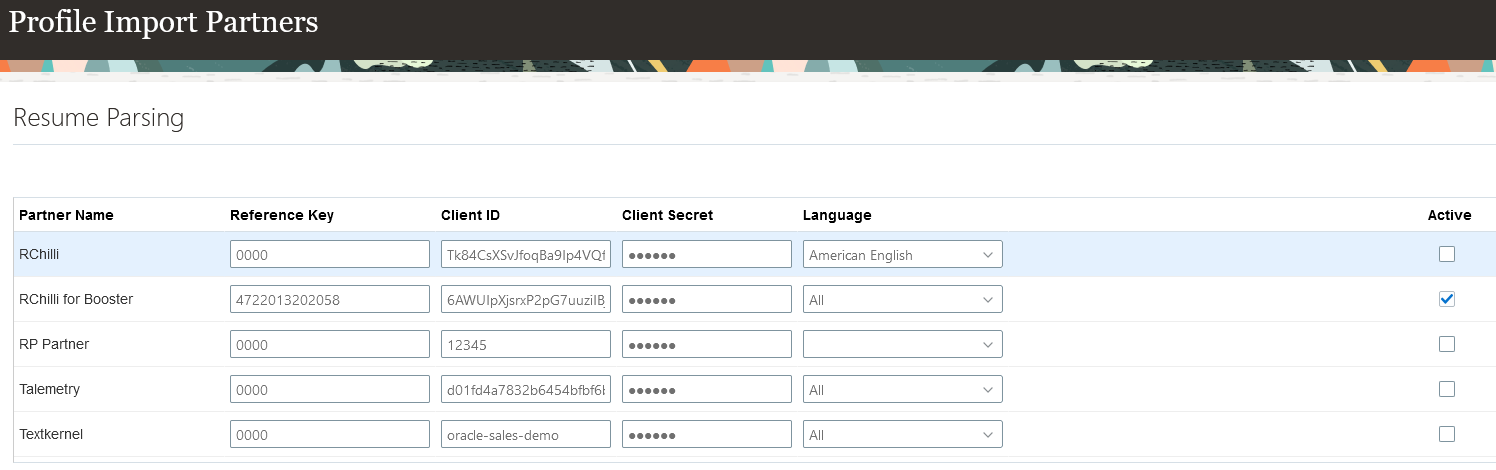Click the Resume Parsing section heading
This screenshot has width=1496, height=470.
coord(98,118)
